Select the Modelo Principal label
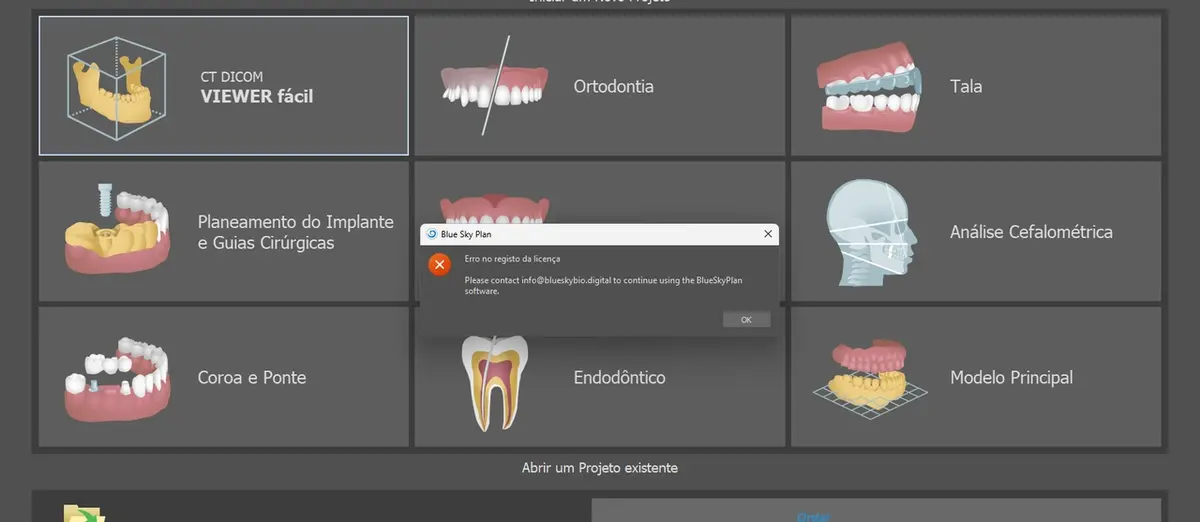The image size is (1200, 522). tap(1011, 377)
